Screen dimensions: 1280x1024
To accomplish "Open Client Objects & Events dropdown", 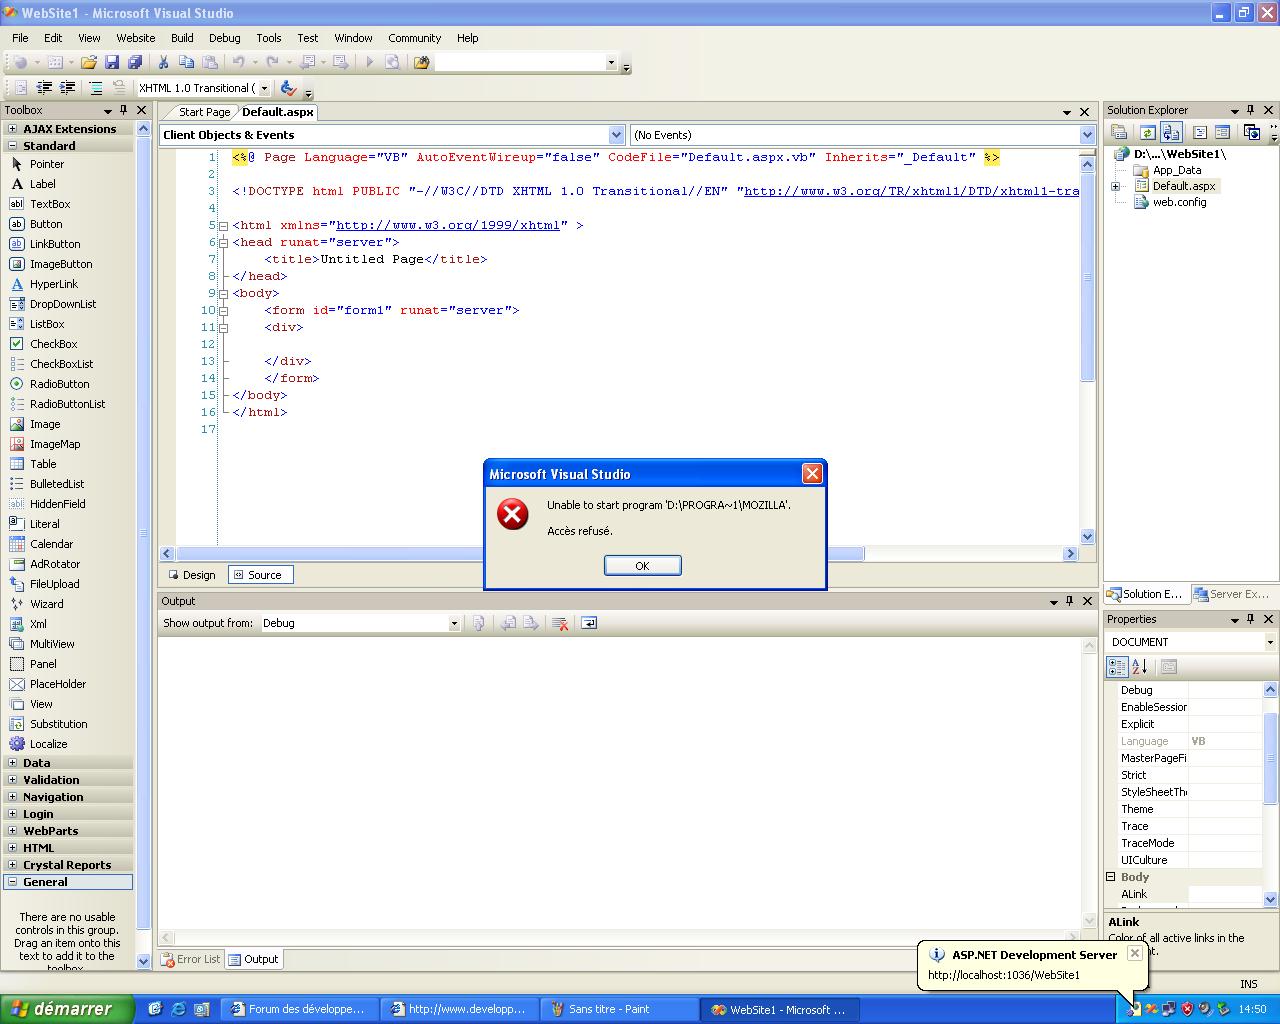I will tap(616, 135).
